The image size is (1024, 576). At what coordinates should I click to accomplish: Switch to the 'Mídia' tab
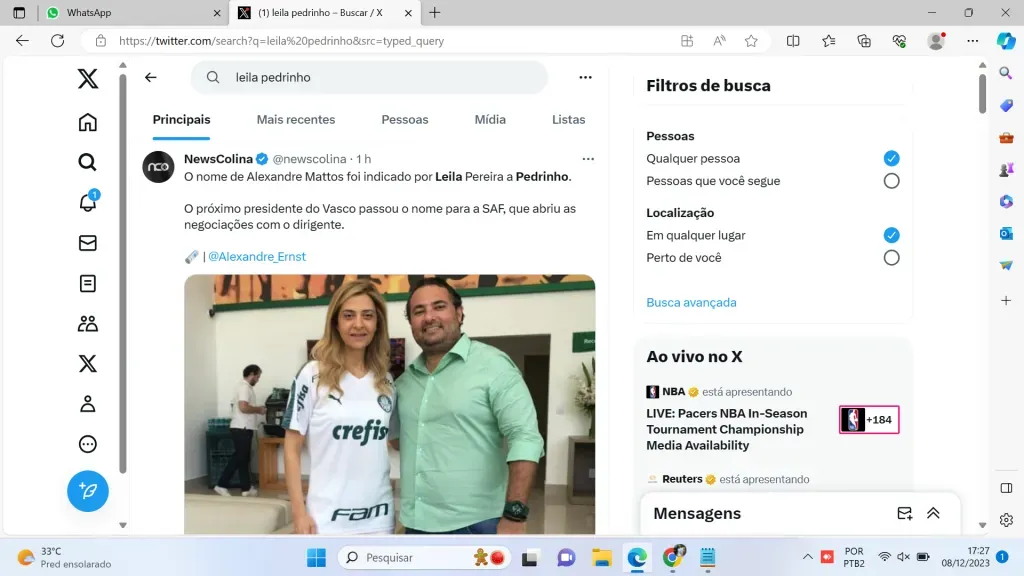click(490, 119)
